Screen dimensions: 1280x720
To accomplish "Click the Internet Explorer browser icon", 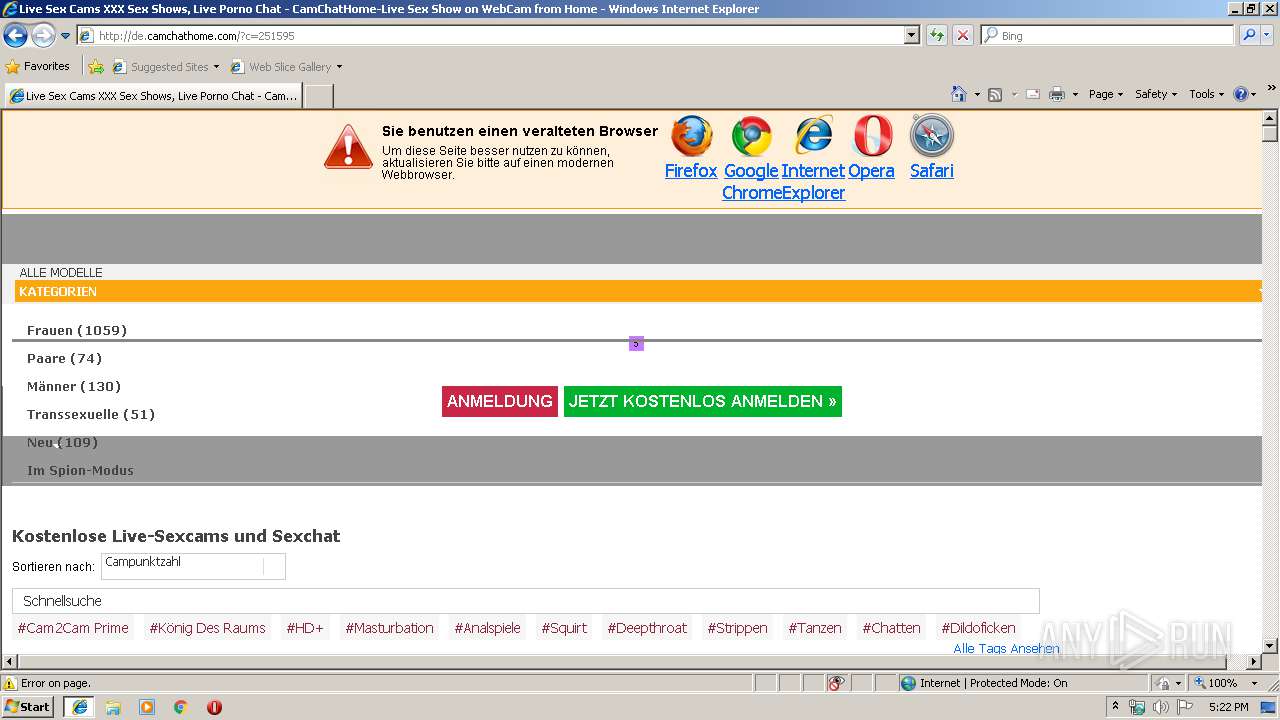I will [813, 137].
